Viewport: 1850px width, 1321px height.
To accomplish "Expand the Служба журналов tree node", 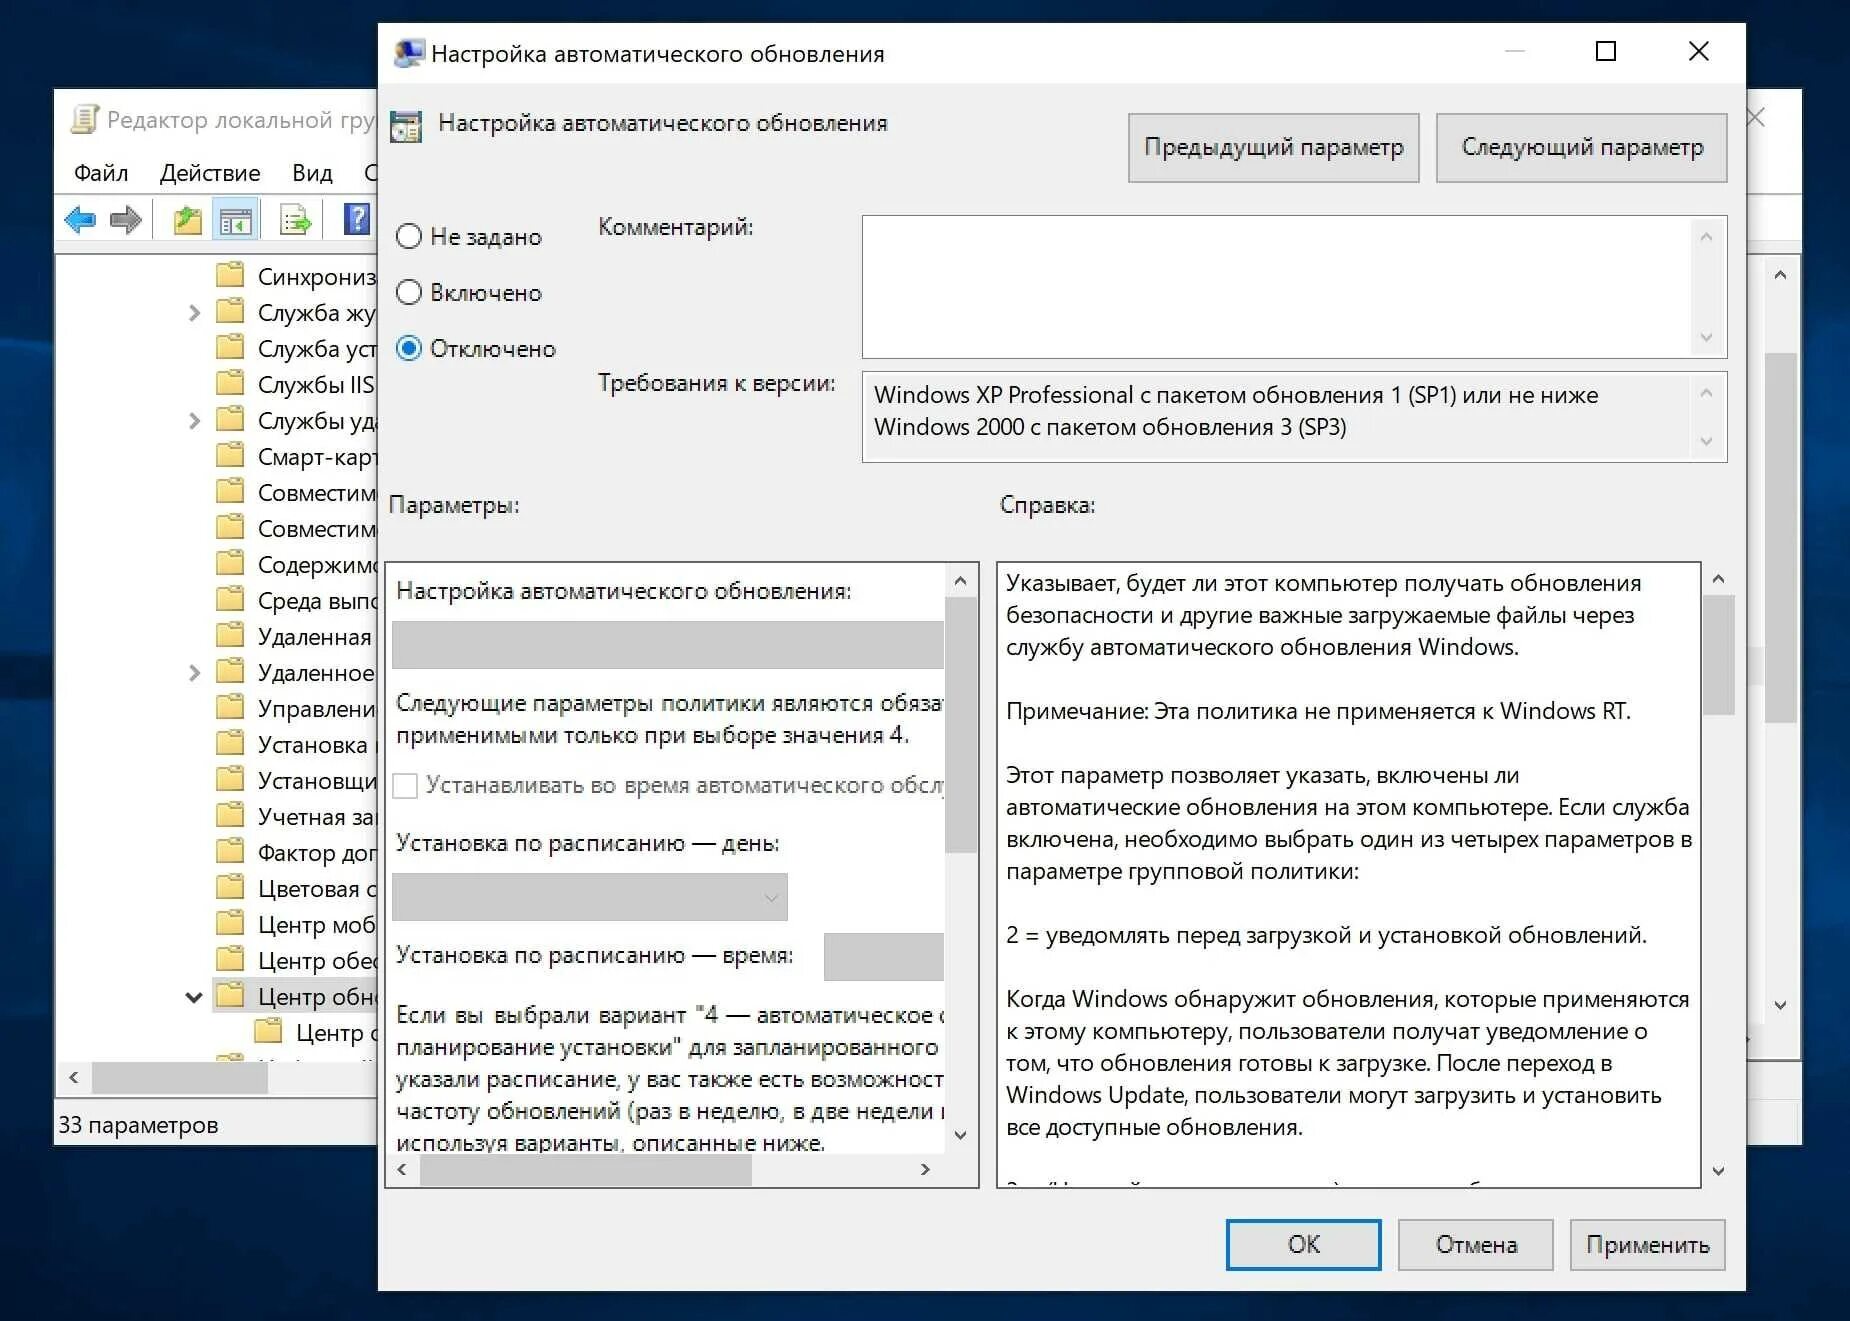I will click(192, 312).
